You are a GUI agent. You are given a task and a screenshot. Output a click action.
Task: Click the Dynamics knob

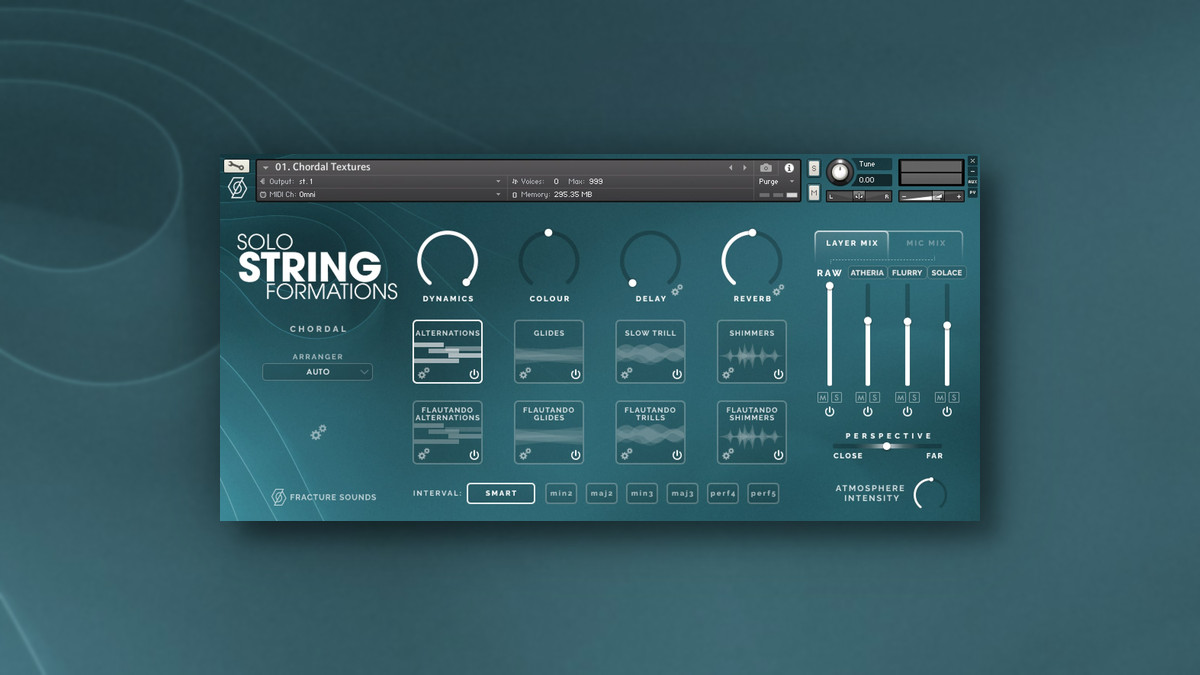(448, 261)
